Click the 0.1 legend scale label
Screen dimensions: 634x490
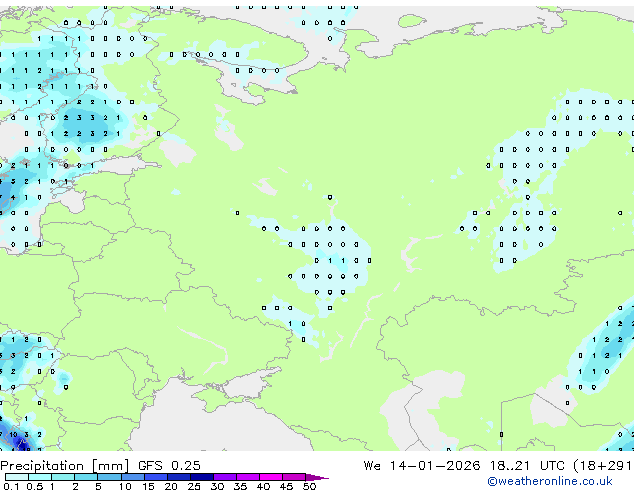[x=11, y=486]
